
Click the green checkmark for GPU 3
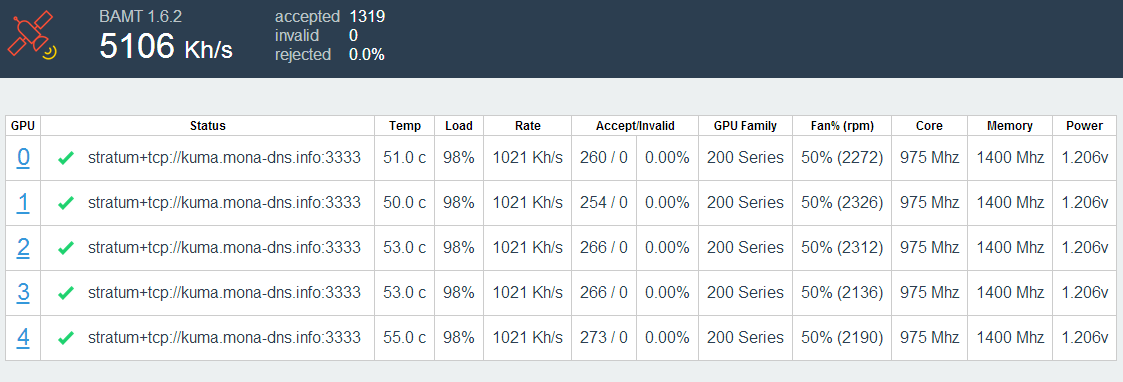(x=66, y=292)
